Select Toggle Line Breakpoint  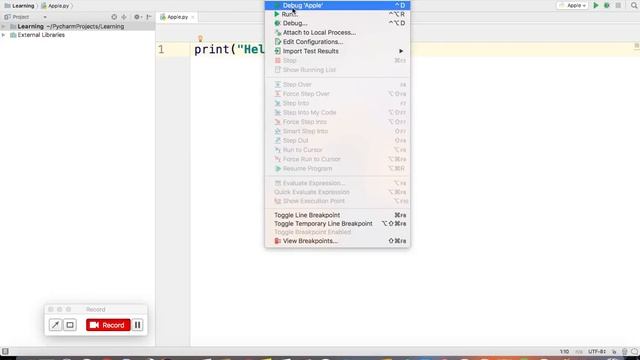(x=337, y=215)
